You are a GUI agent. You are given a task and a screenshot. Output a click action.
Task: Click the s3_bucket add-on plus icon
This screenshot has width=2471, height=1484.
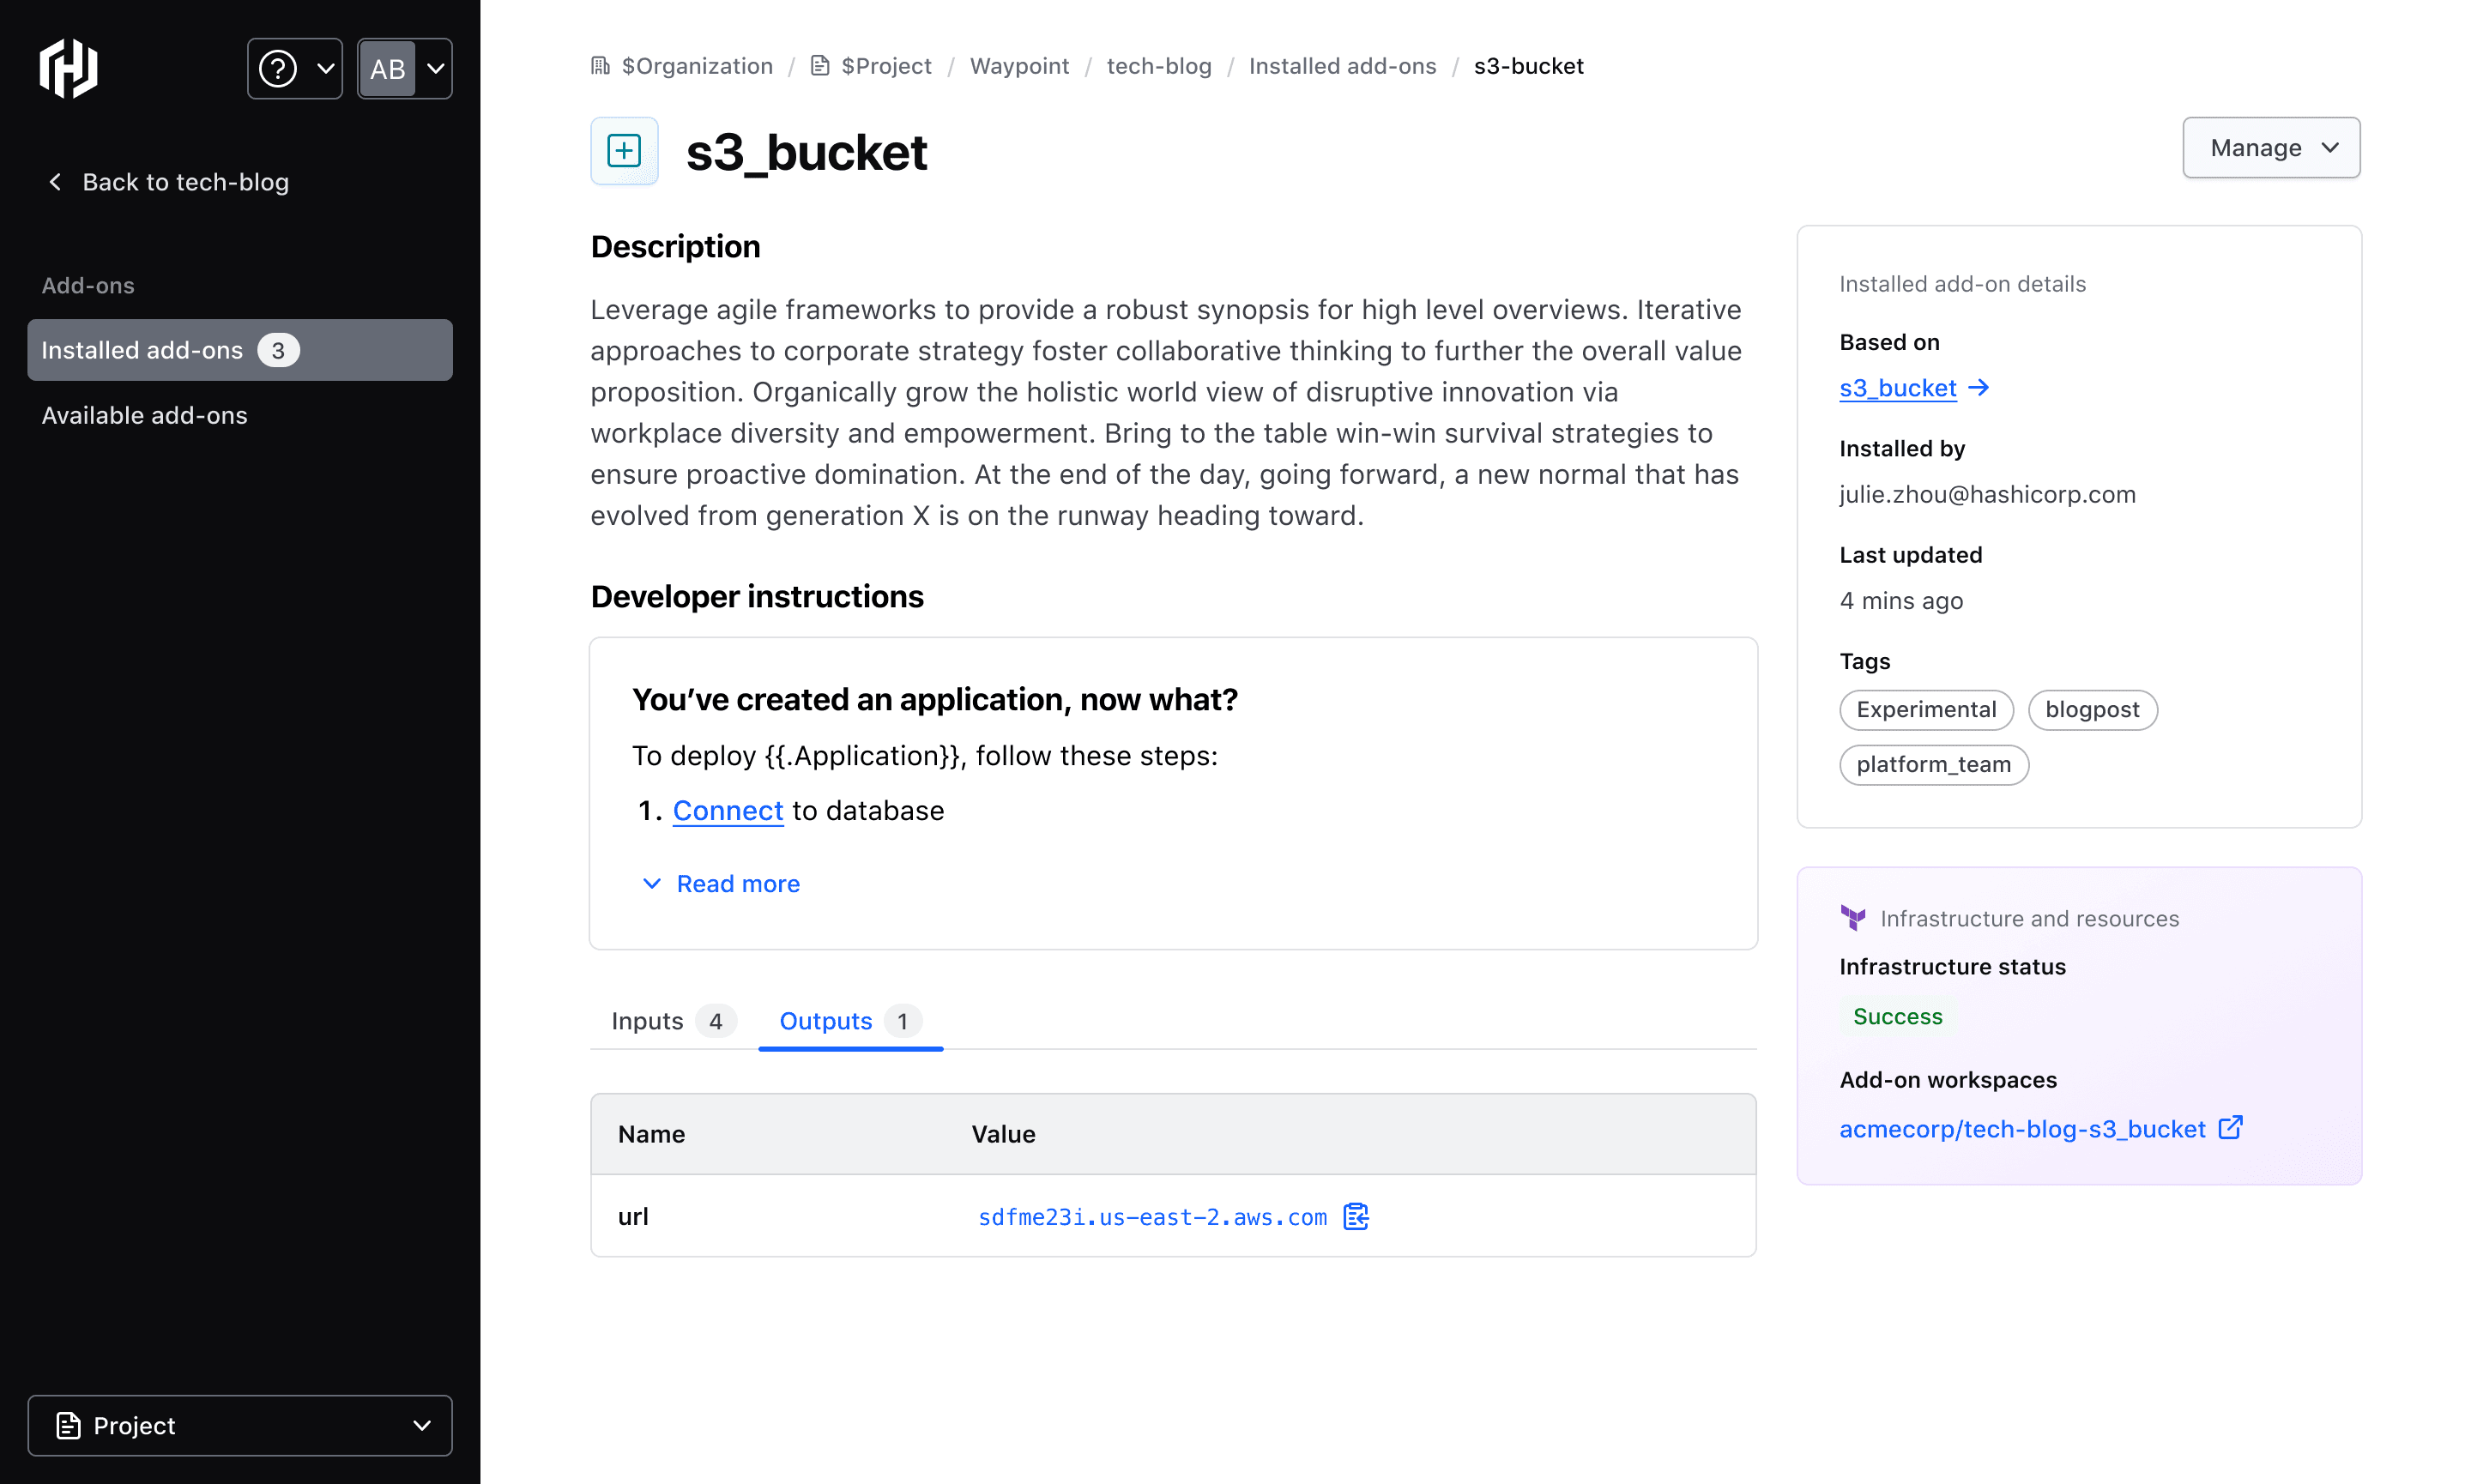tap(624, 151)
